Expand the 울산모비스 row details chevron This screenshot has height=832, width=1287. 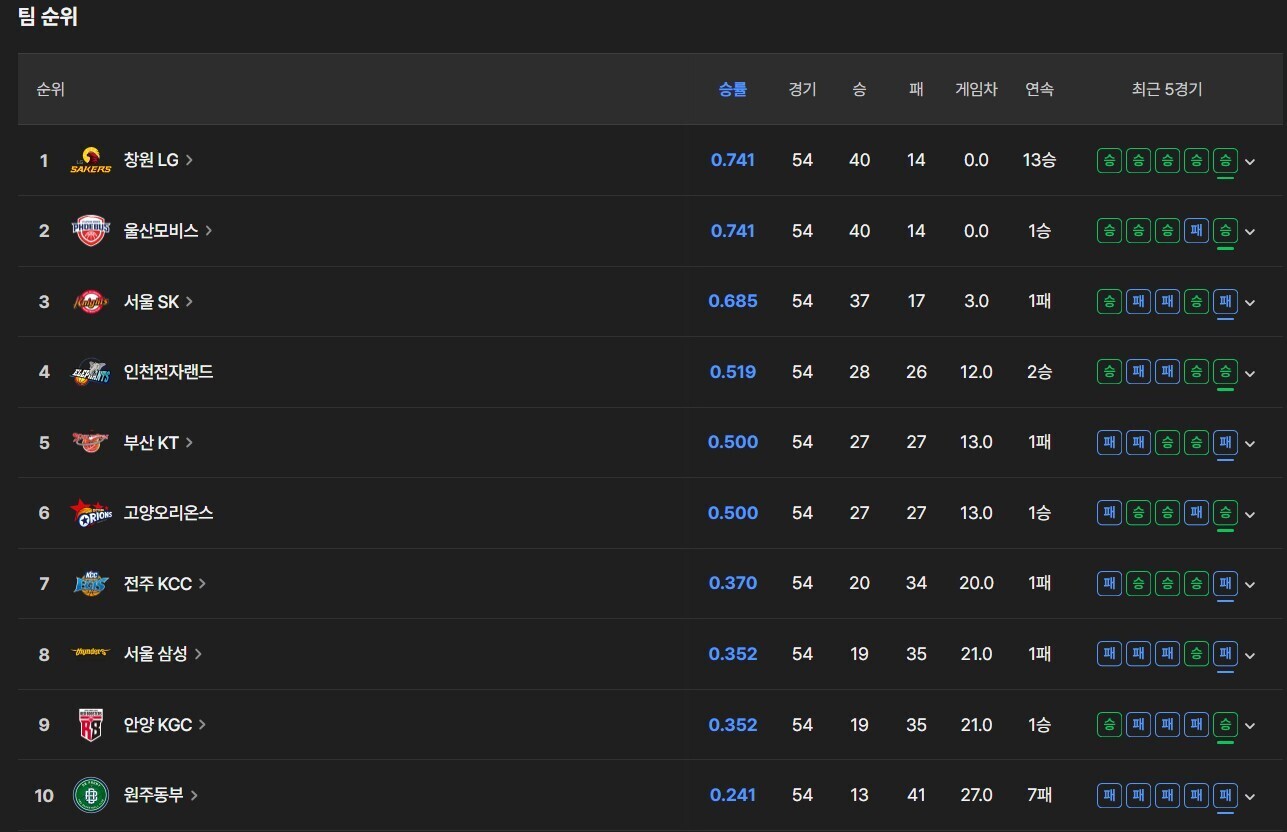(x=1250, y=232)
